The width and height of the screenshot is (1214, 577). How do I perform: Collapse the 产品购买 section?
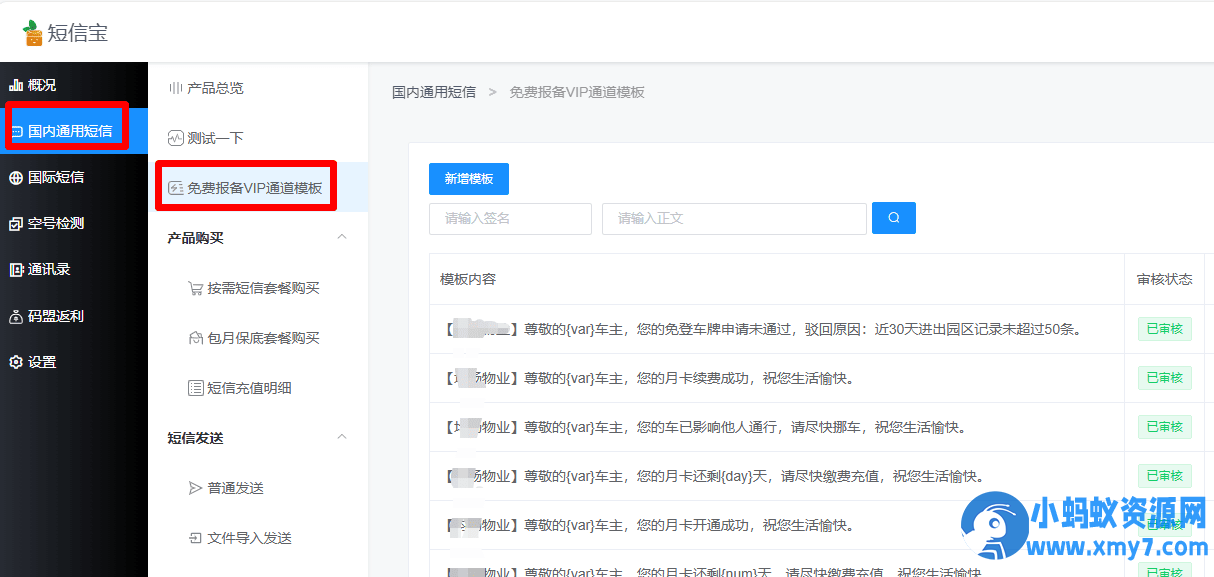point(341,237)
